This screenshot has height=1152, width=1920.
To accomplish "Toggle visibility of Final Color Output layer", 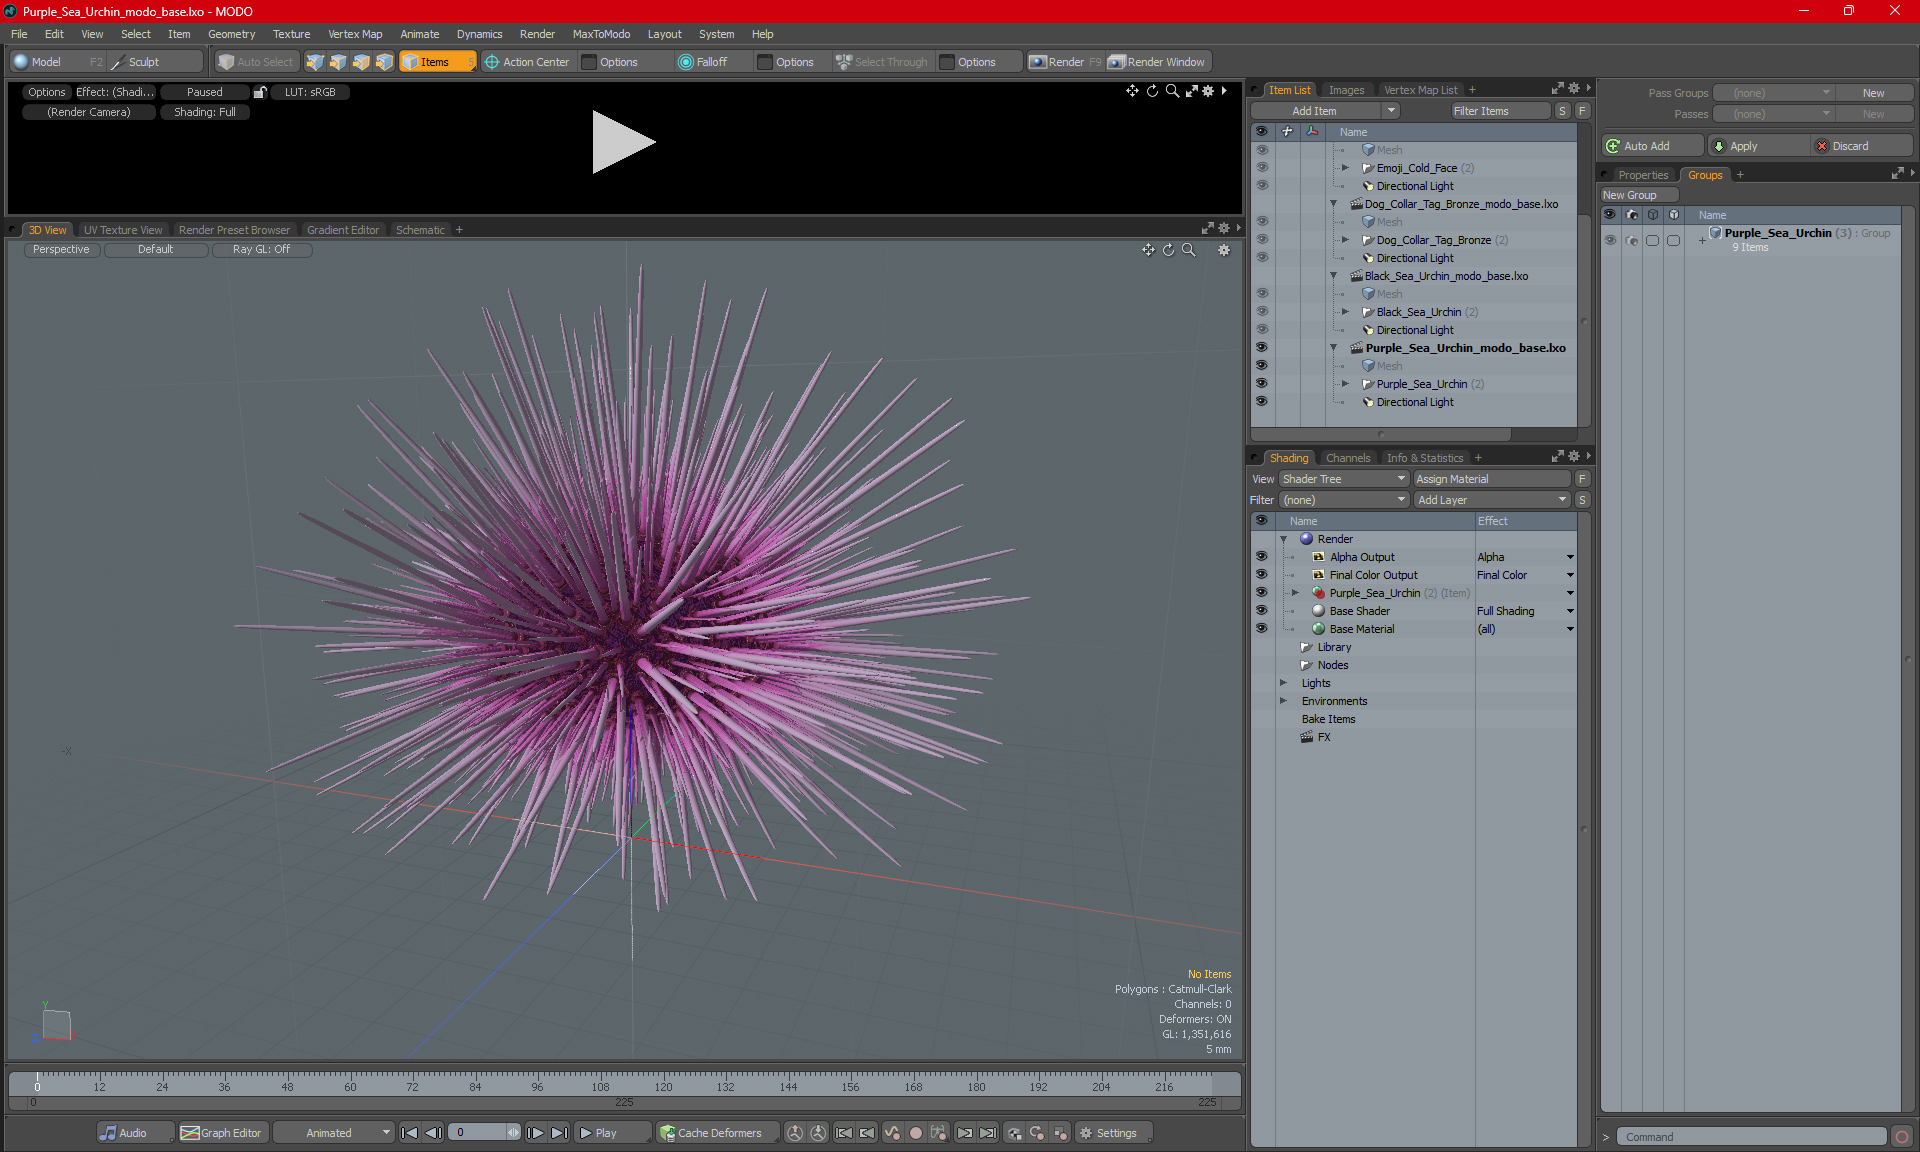I will pyautogui.click(x=1262, y=575).
